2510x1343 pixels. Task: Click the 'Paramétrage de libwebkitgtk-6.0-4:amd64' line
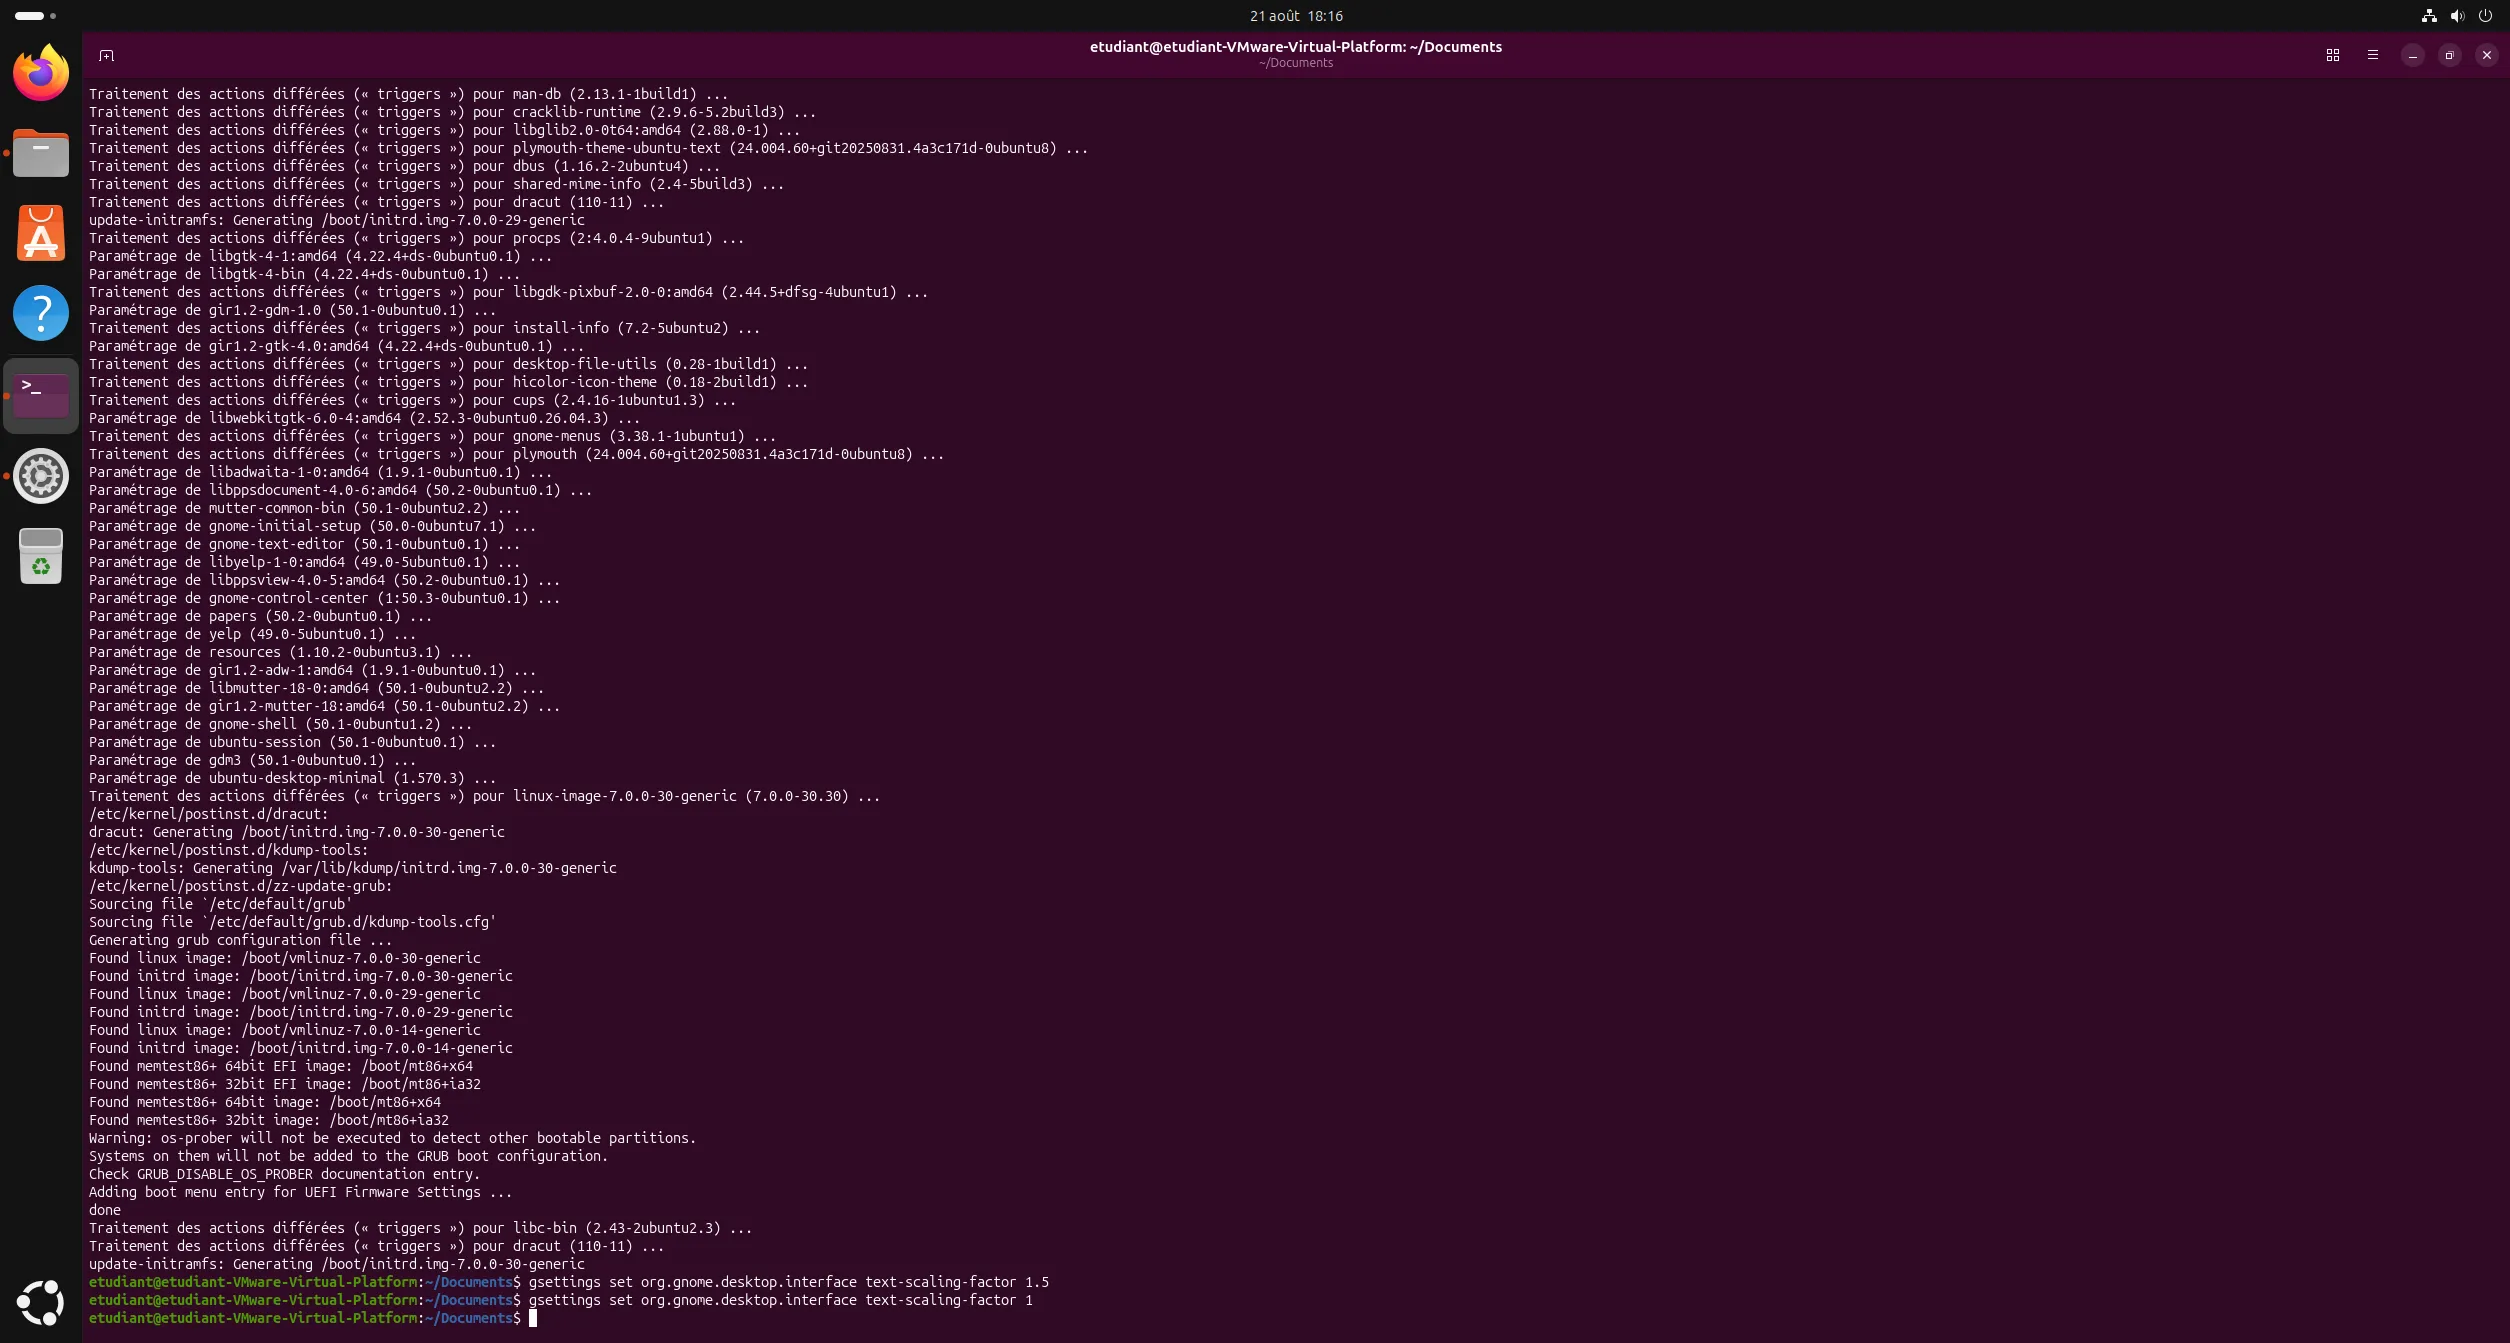pyautogui.click(x=364, y=418)
